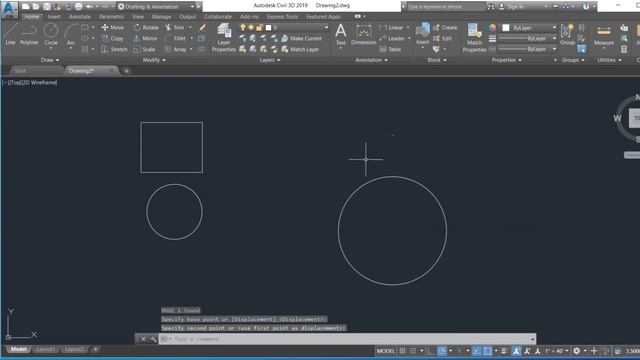Select the Dimension tool
This screenshot has height=360, width=640.
click(363, 34)
